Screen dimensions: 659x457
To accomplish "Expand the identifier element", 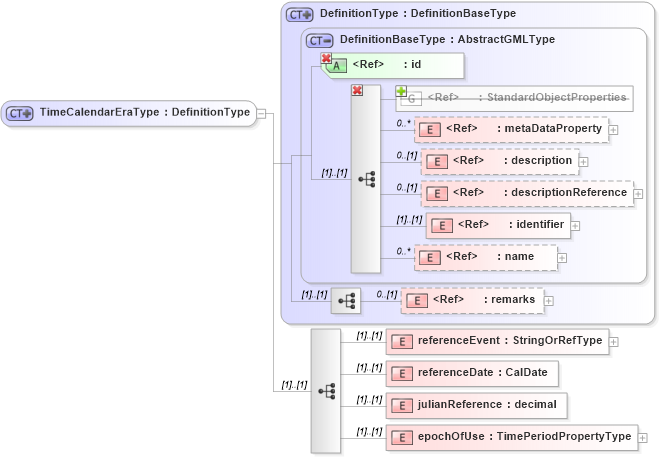I will [x=575, y=226].
